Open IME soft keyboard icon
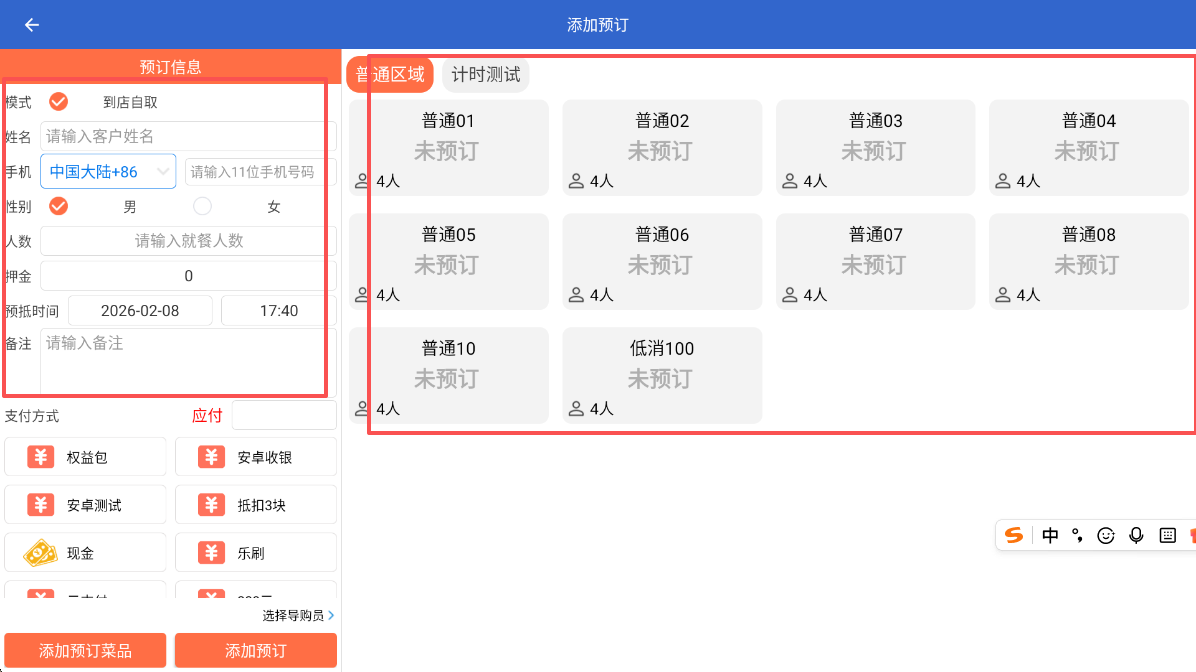Screen dimensions: 1196x672 [1167, 535]
